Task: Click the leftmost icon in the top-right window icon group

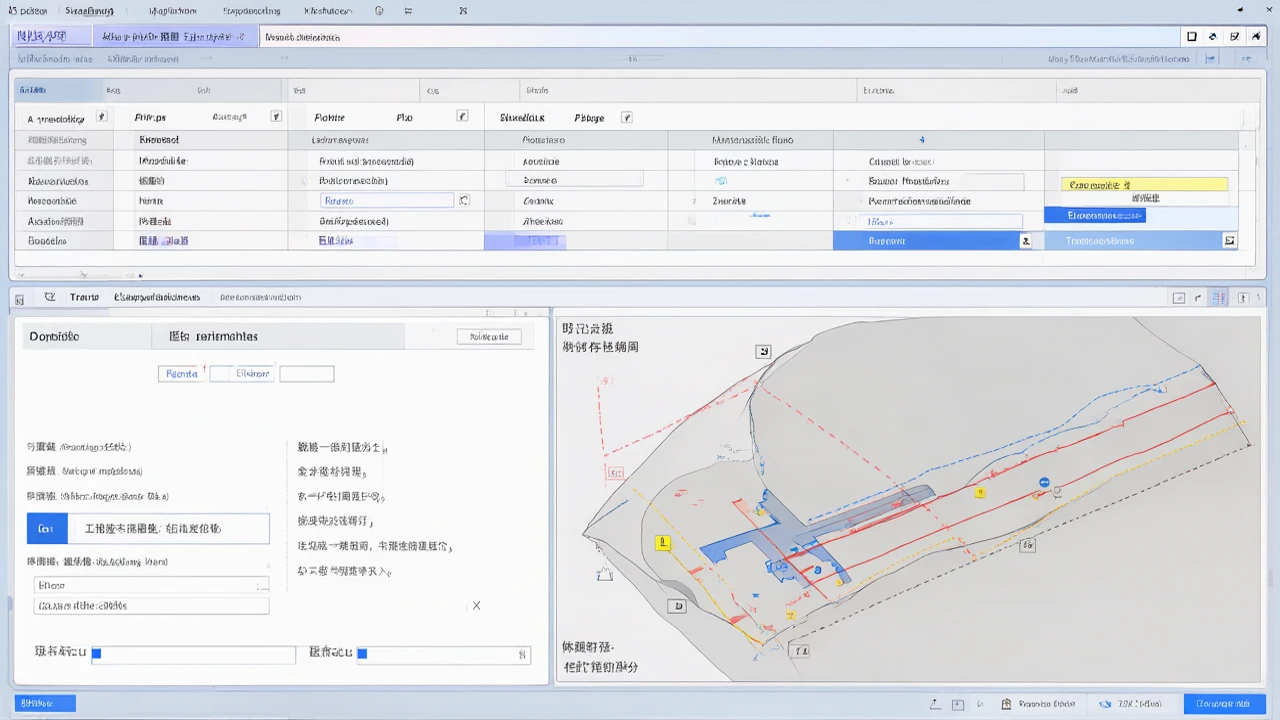Action: [x=1192, y=36]
